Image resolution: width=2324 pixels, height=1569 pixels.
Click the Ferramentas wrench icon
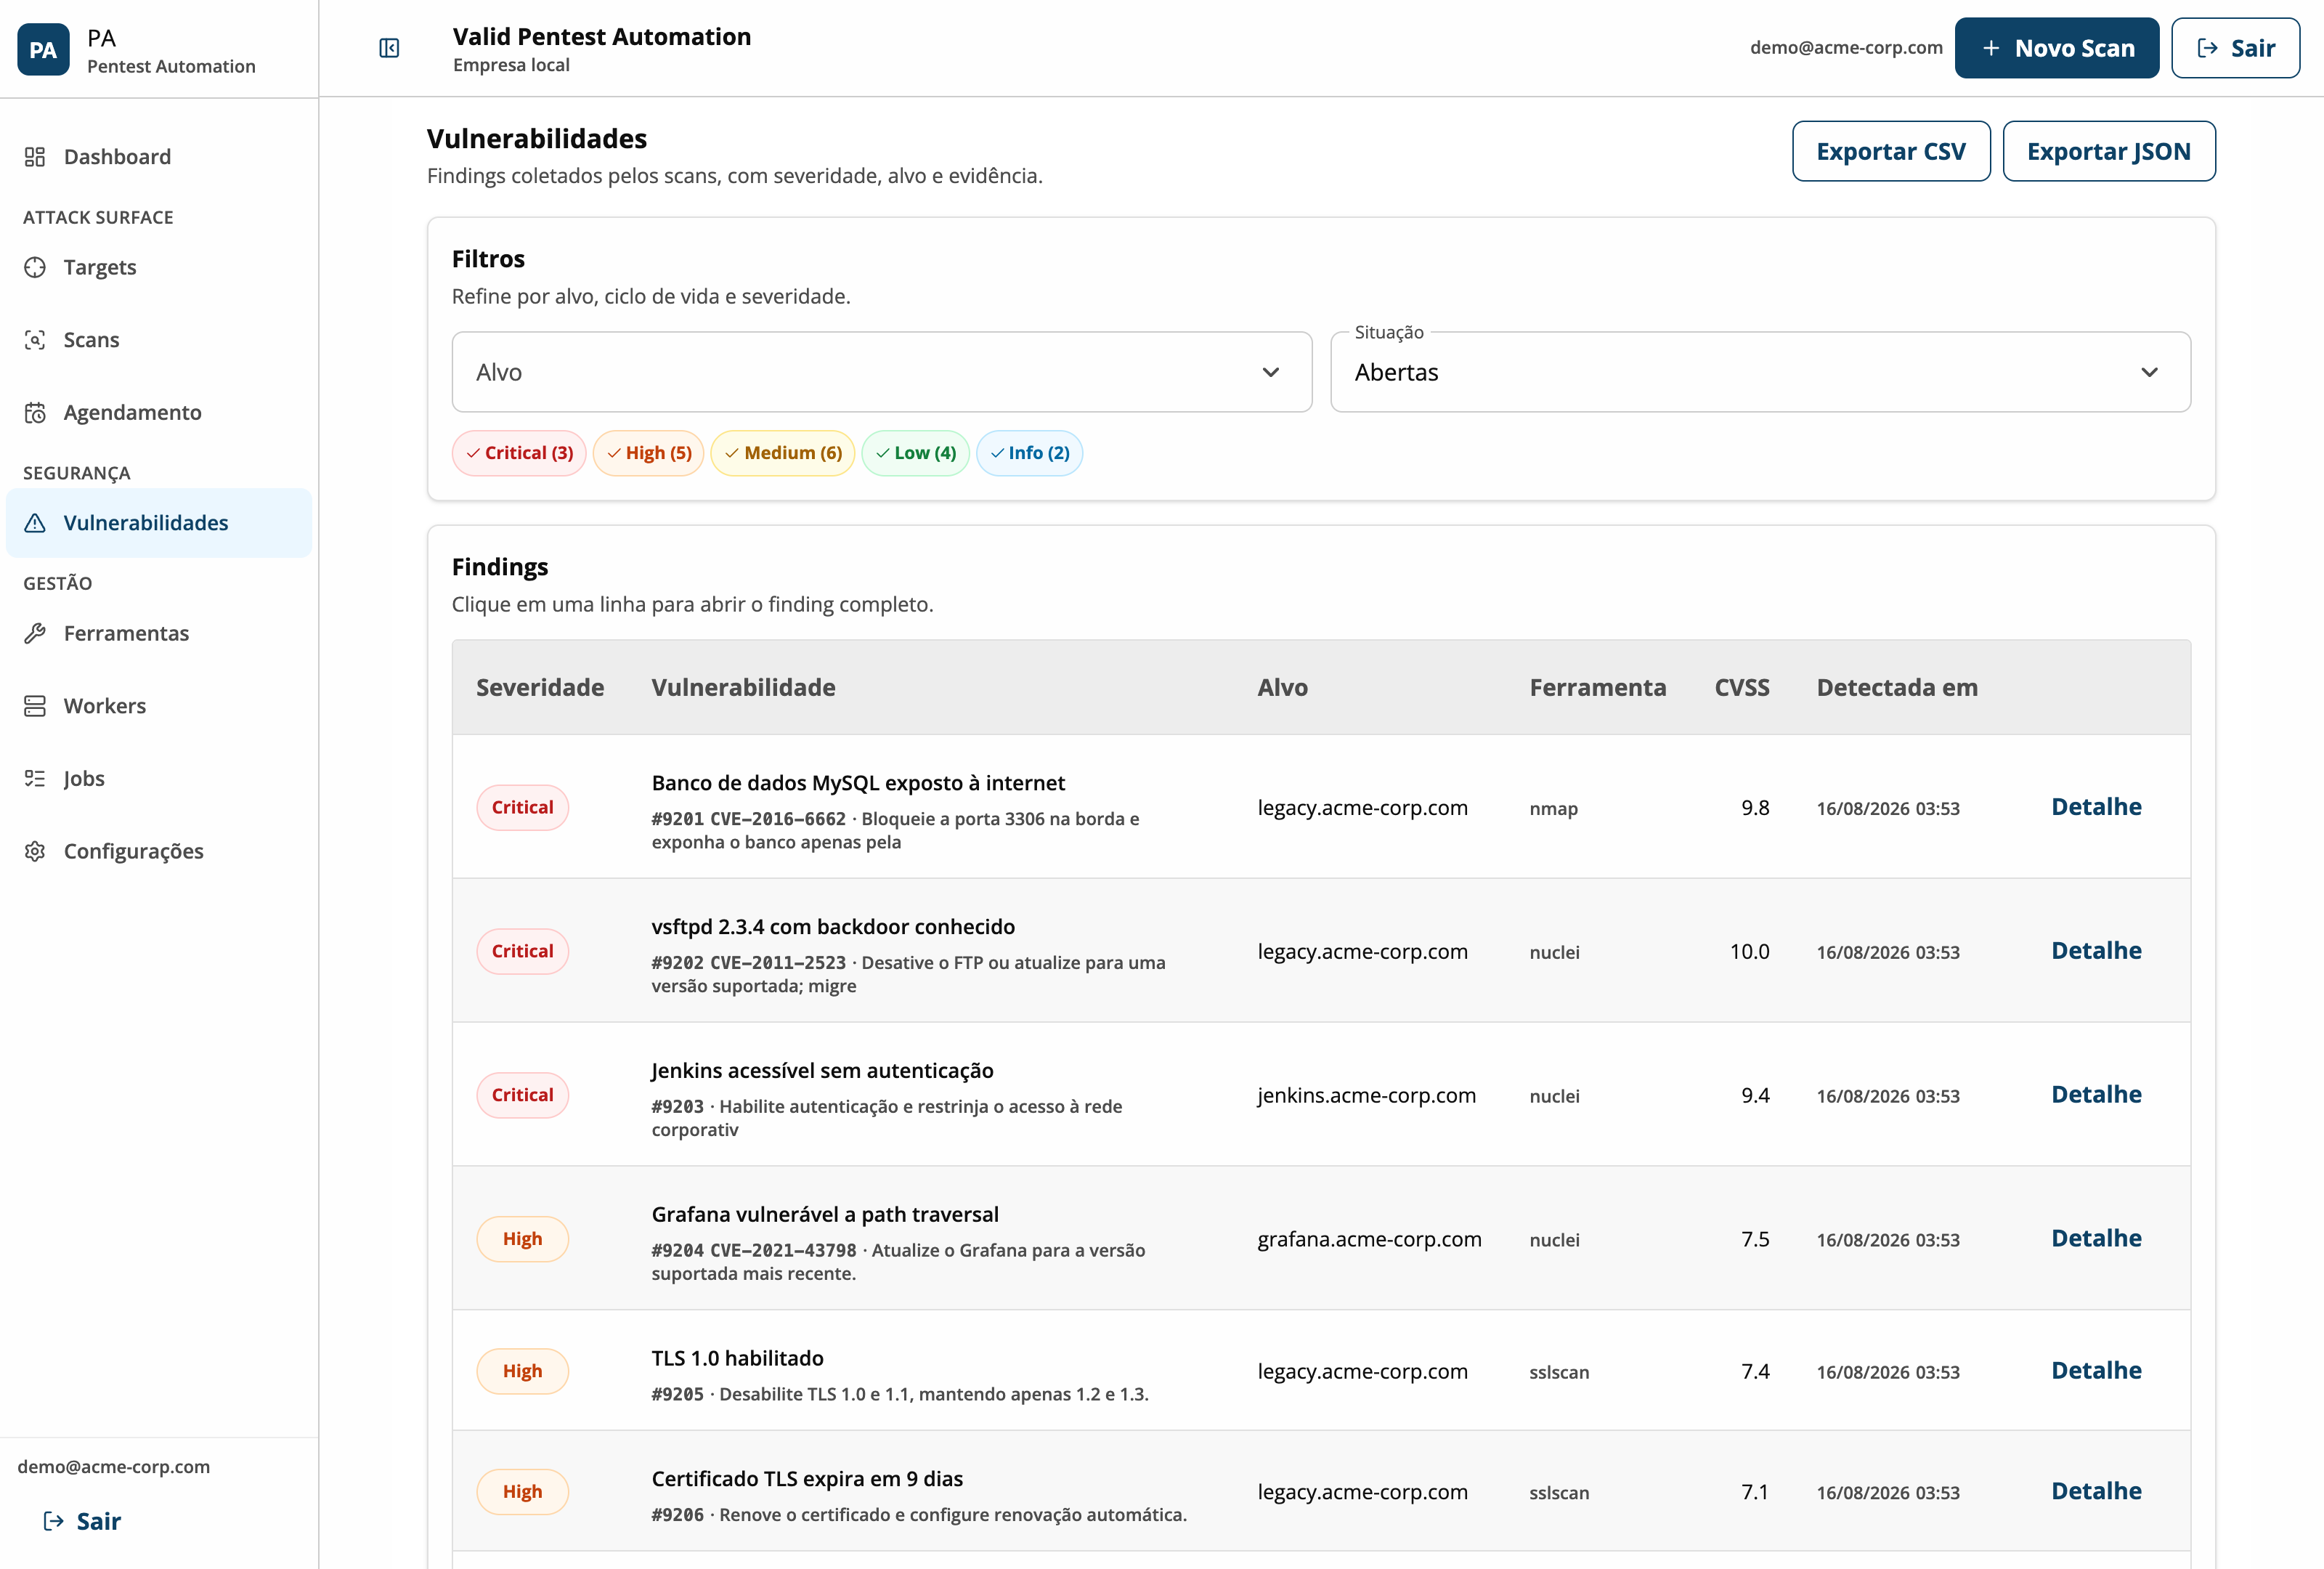pos(35,633)
